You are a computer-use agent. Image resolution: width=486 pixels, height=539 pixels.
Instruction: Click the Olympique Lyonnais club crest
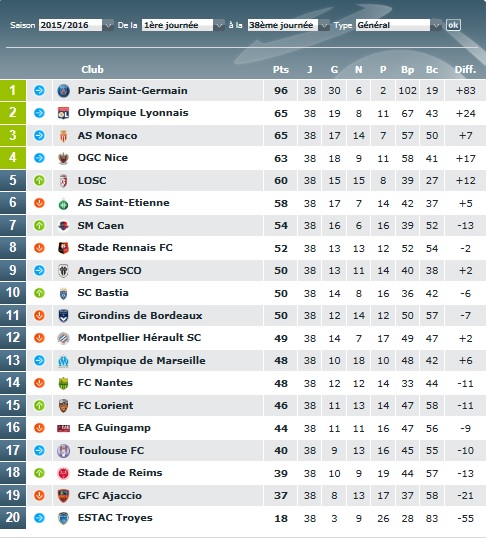click(x=63, y=113)
